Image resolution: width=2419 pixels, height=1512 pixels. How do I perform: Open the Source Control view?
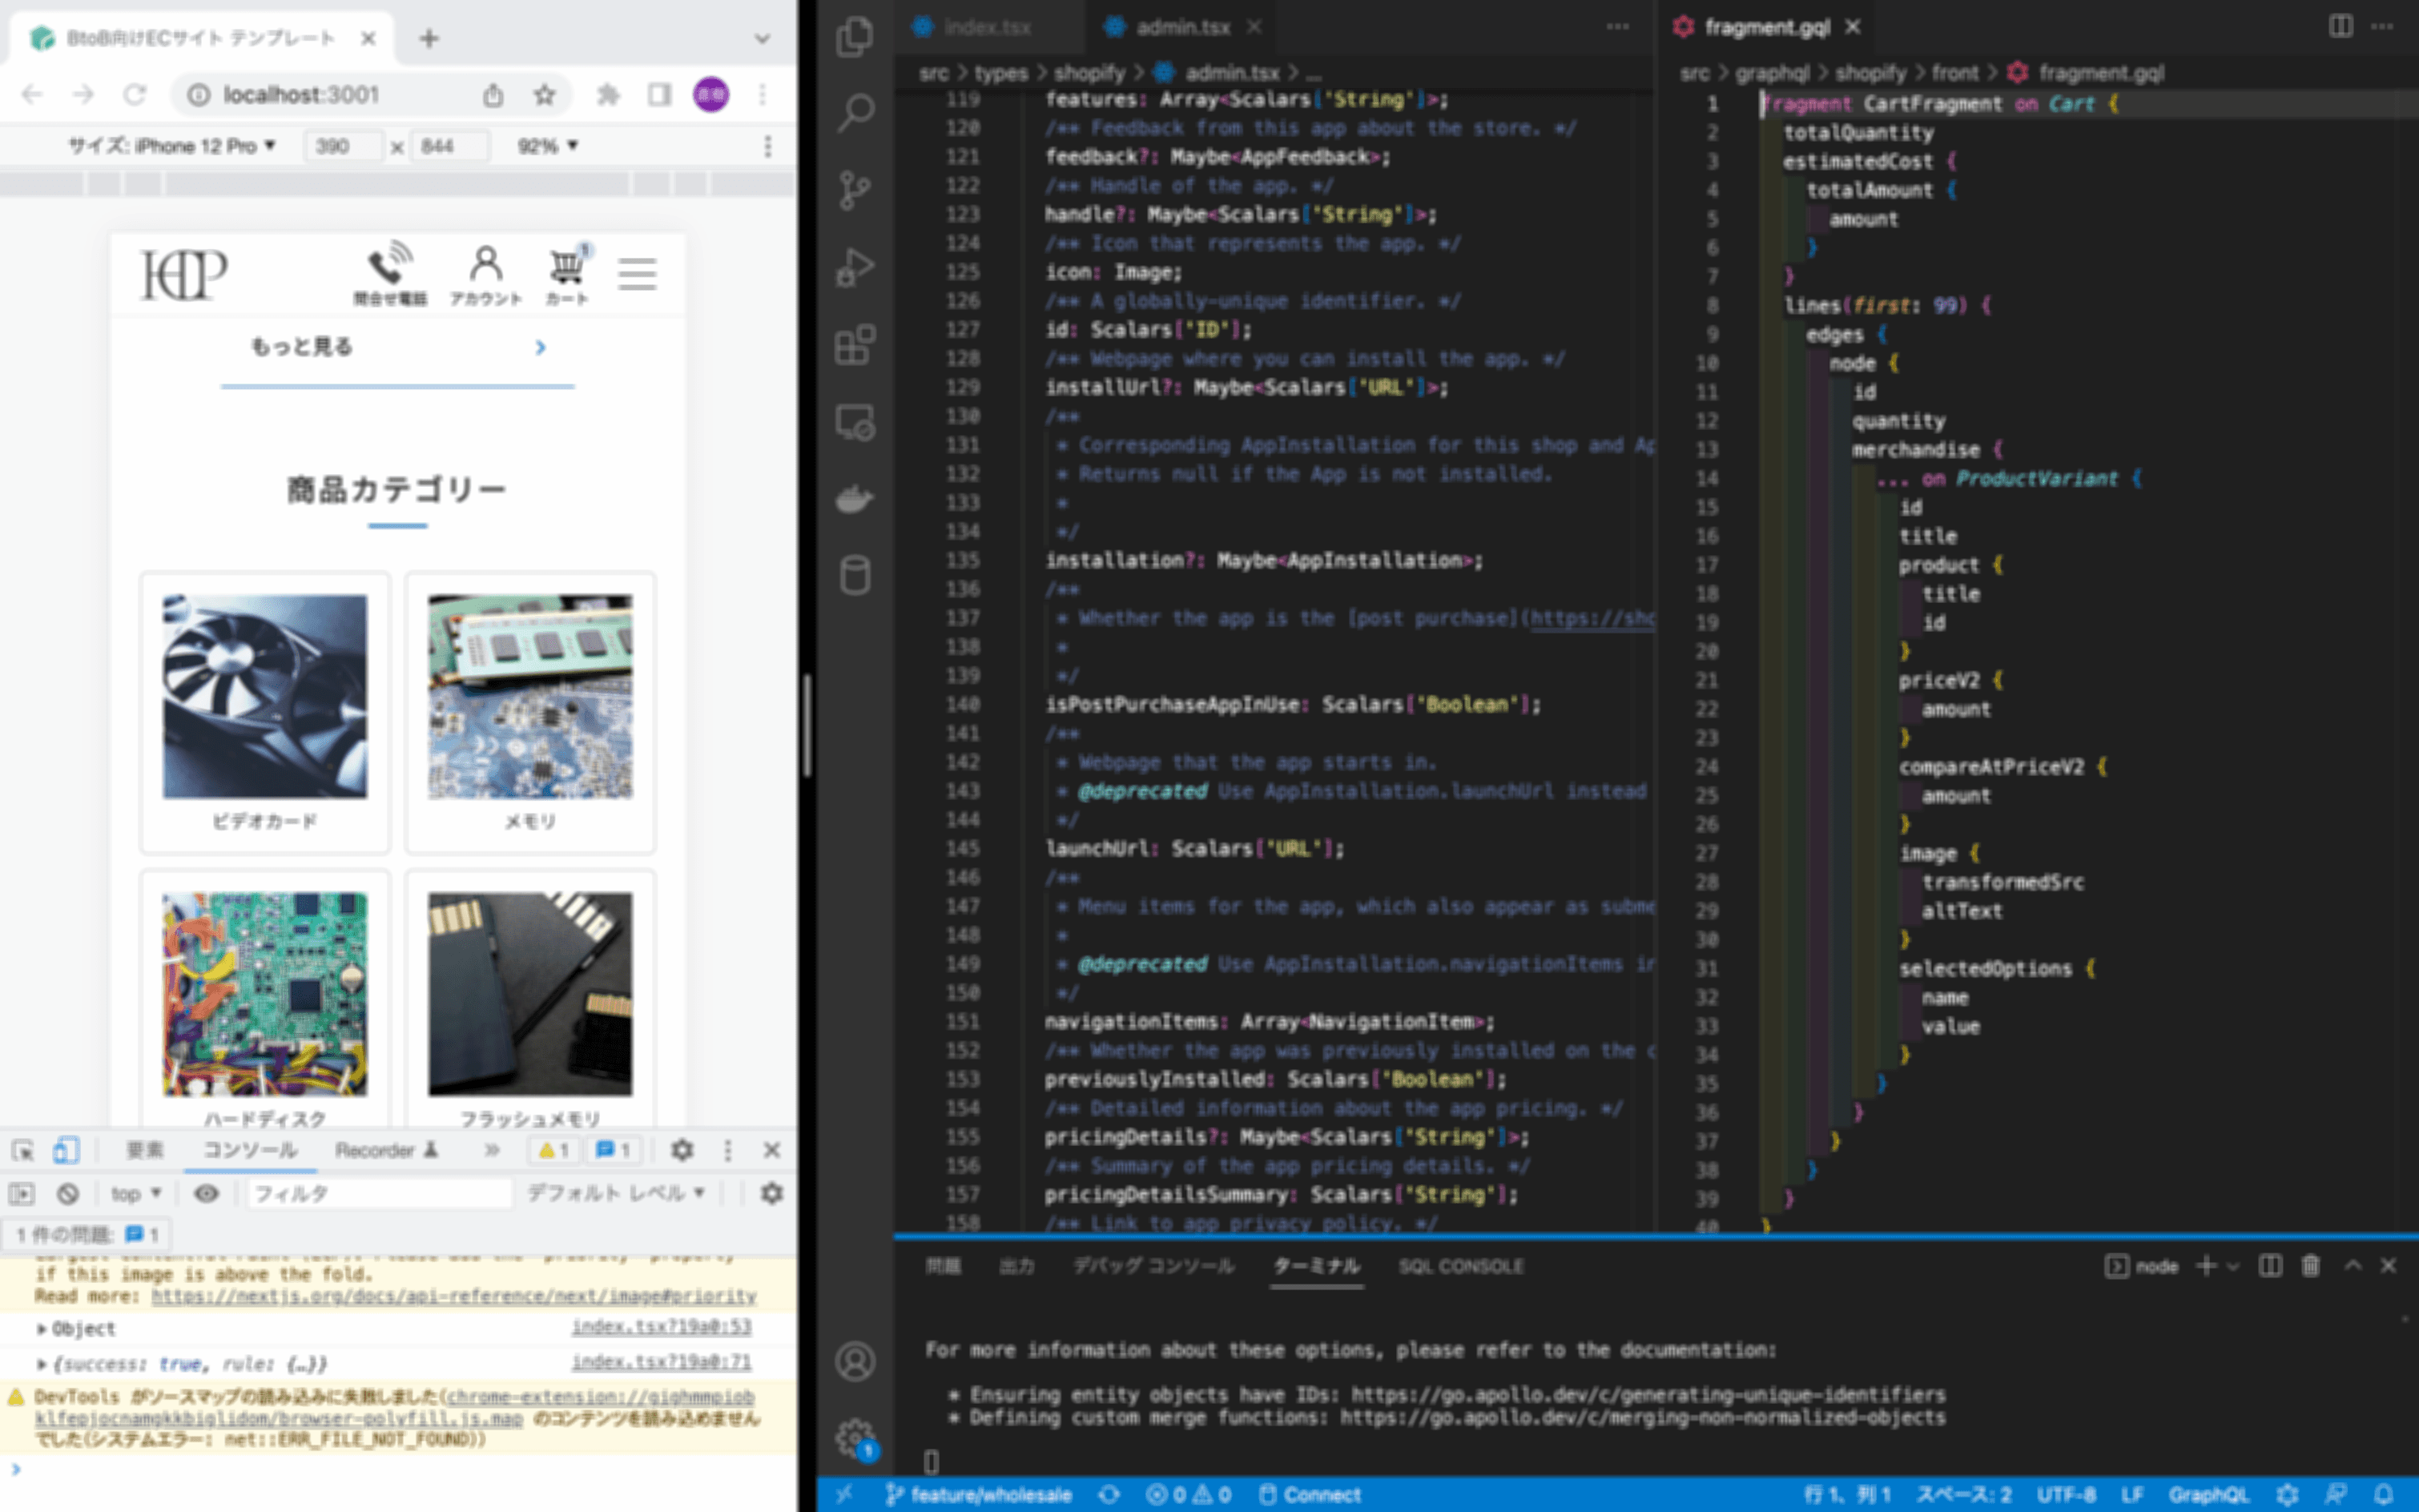point(855,190)
